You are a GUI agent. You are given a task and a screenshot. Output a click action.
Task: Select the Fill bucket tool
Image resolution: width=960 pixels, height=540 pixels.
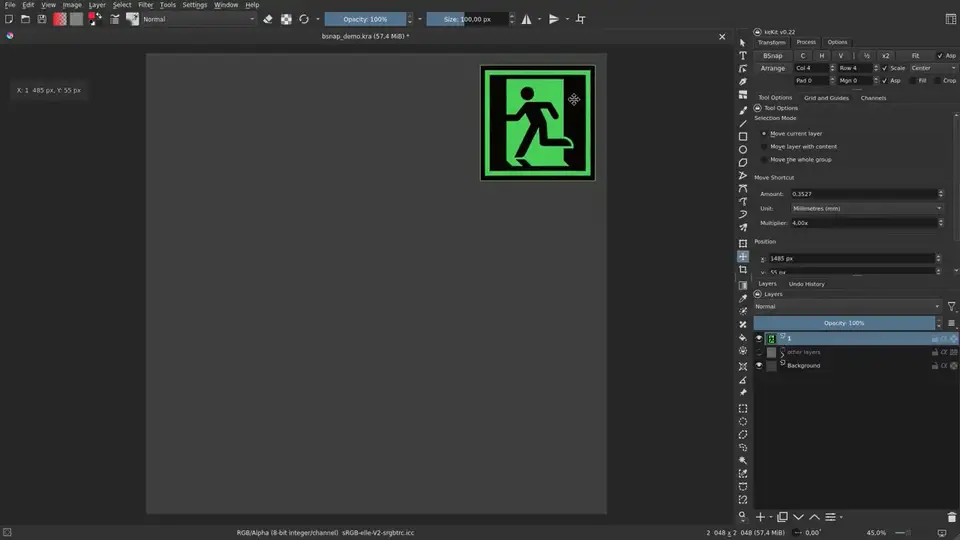coord(743,337)
